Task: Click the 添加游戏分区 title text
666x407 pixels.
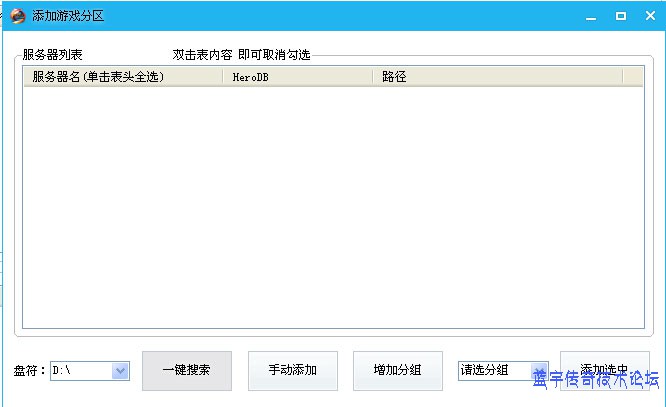Action: pos(68,16)
